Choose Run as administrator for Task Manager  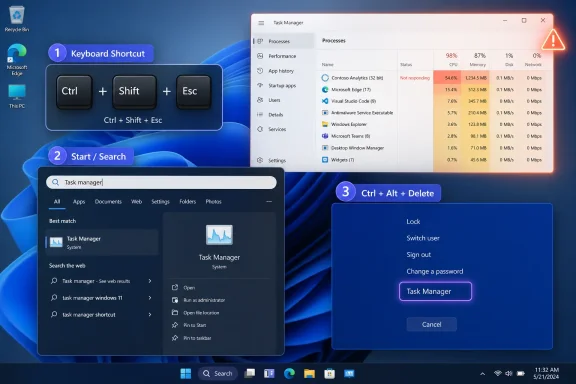[199, 300]
